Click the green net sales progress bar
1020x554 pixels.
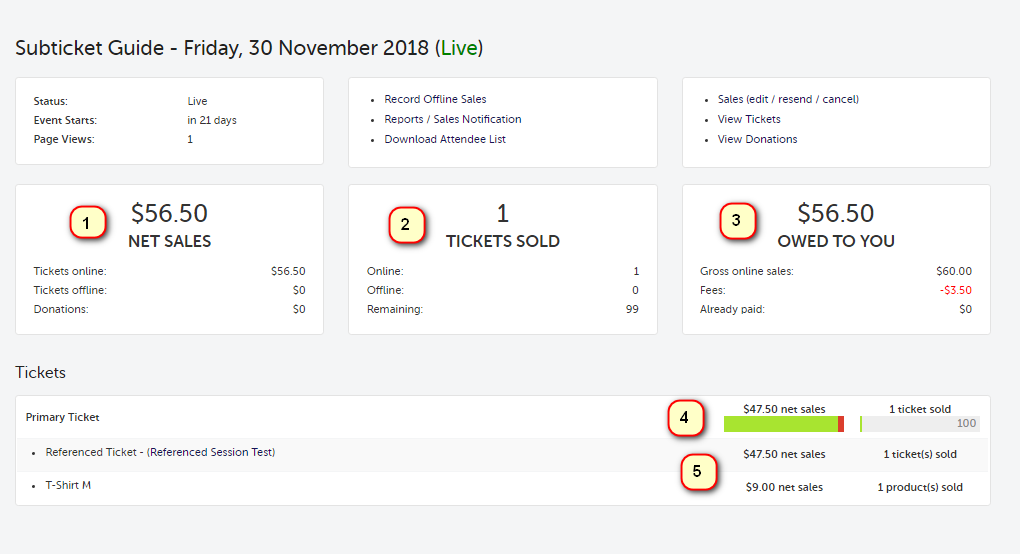780,424
